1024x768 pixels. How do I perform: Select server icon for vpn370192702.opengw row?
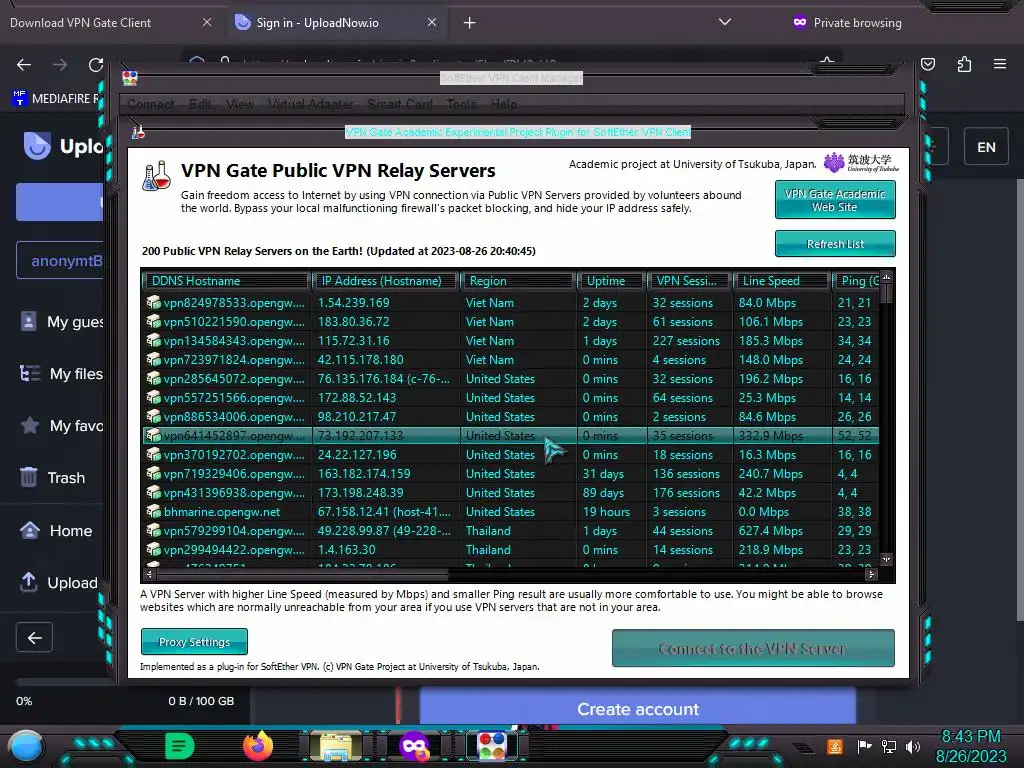pos(153,454)
